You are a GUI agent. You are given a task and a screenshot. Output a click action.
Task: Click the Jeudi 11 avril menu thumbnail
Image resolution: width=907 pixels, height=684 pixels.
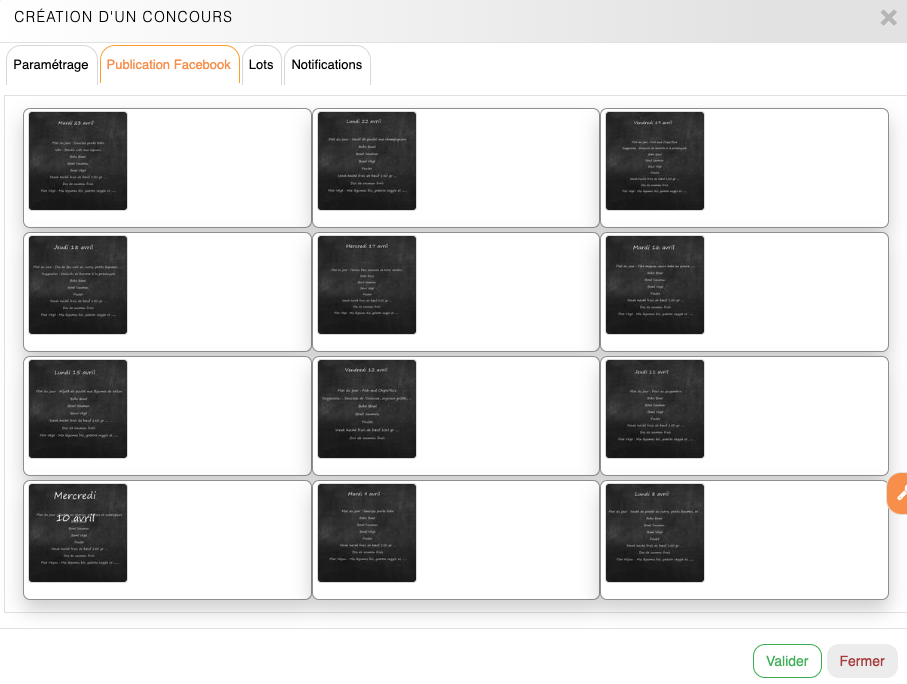(x=655, y=409)
